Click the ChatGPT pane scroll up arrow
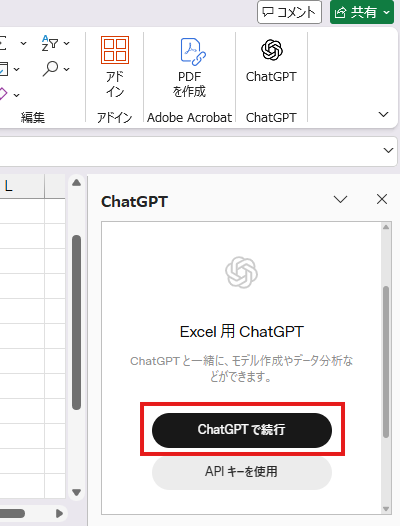Viewport: 400px width, 526px height. pos(386,227)
